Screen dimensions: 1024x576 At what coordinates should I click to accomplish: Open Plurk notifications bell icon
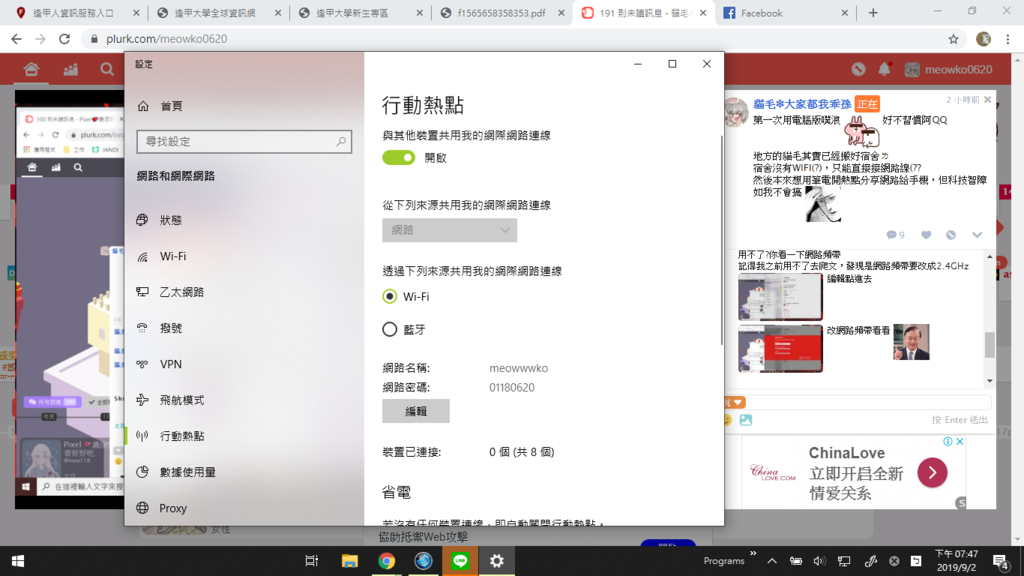[884, 69]
